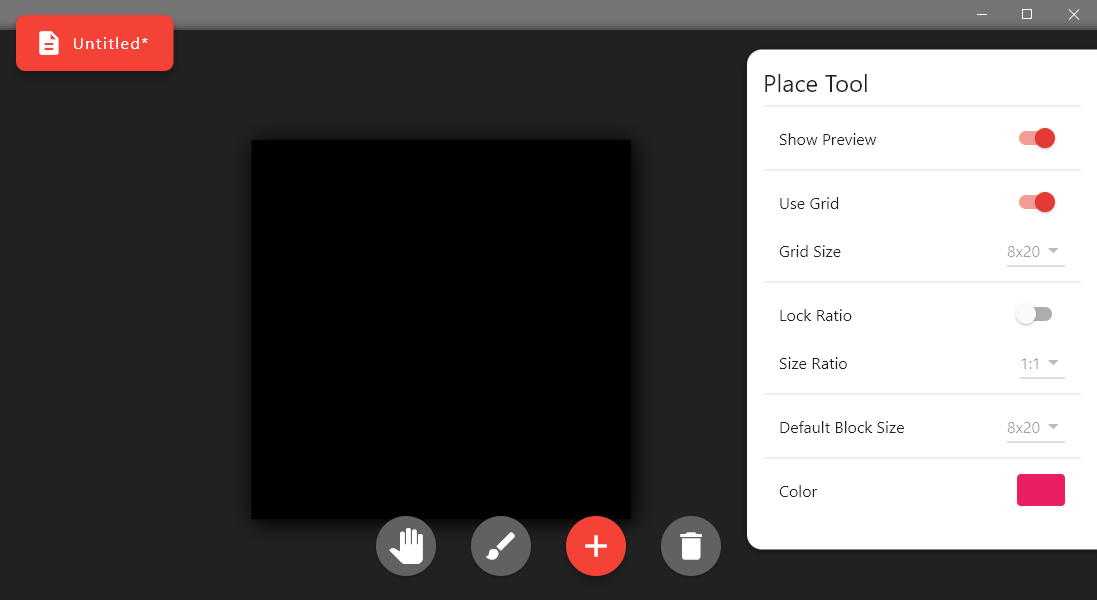Select the hand pan tool

[x=405, y=545]
